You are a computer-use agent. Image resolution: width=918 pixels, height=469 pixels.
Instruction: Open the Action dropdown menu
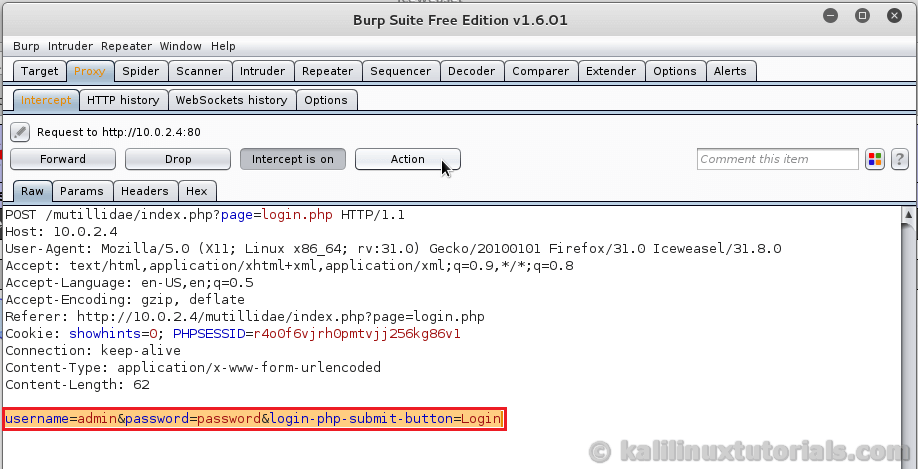click(408, 159)
